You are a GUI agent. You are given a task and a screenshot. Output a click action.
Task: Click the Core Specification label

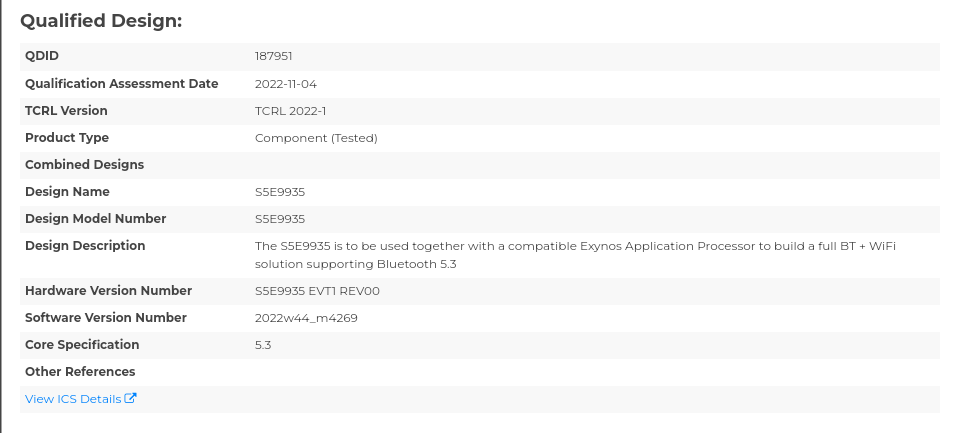click(82, 344)
